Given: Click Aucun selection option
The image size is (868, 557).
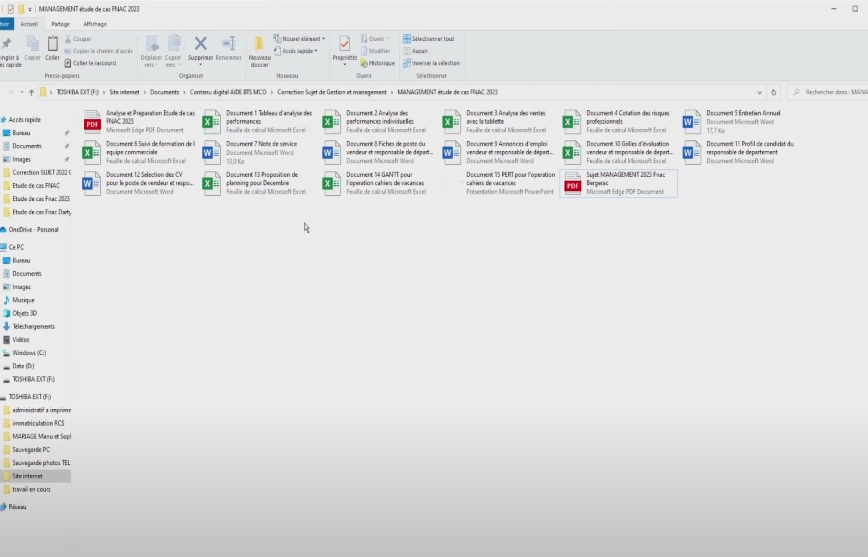Looking at the screenshot, I should tap(415, 51).
